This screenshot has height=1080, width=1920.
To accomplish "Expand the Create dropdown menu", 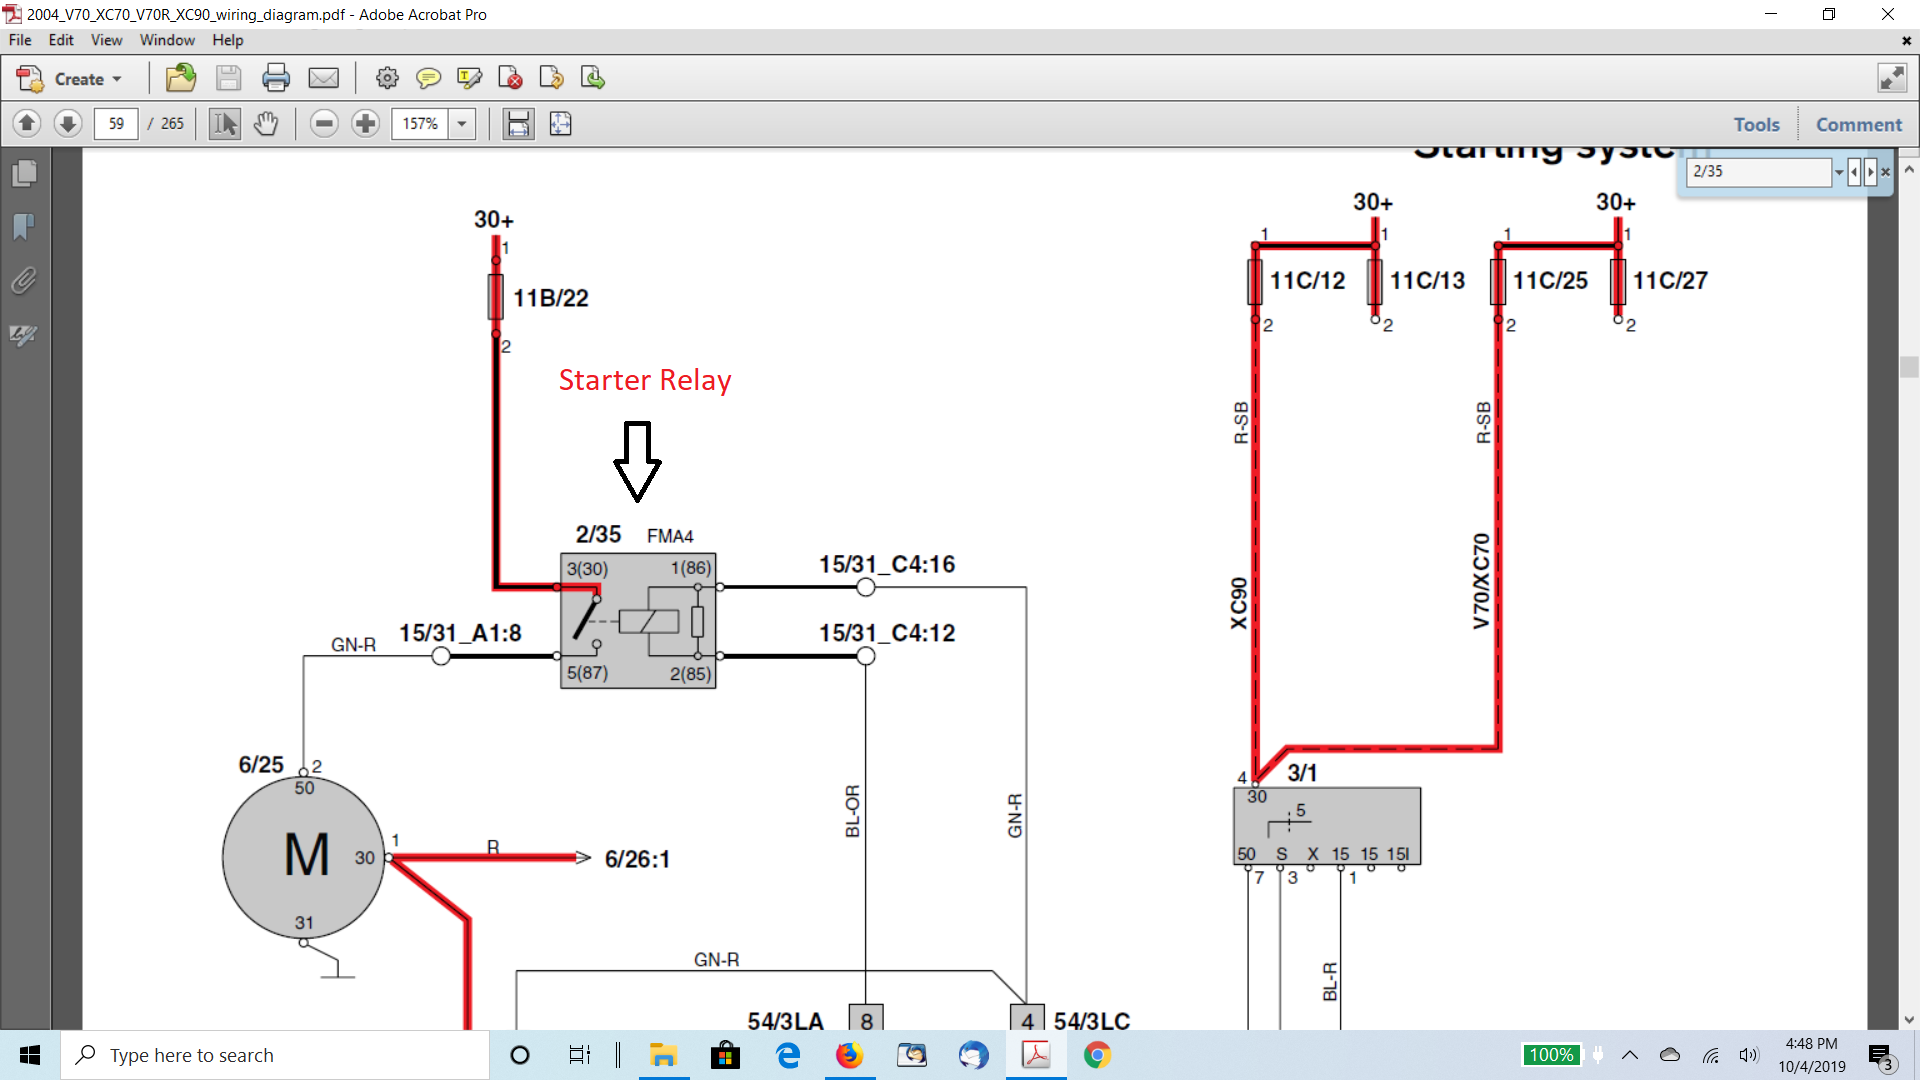I will (117, 79).
